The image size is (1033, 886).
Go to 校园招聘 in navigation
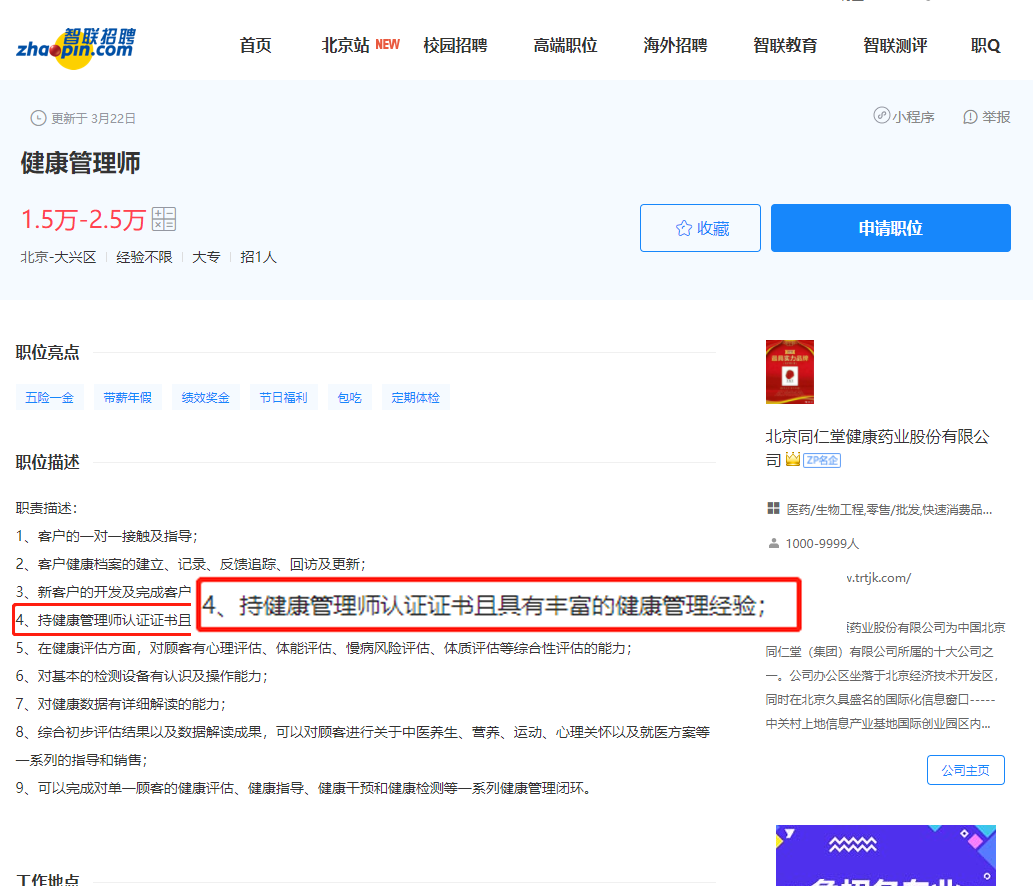455,45
